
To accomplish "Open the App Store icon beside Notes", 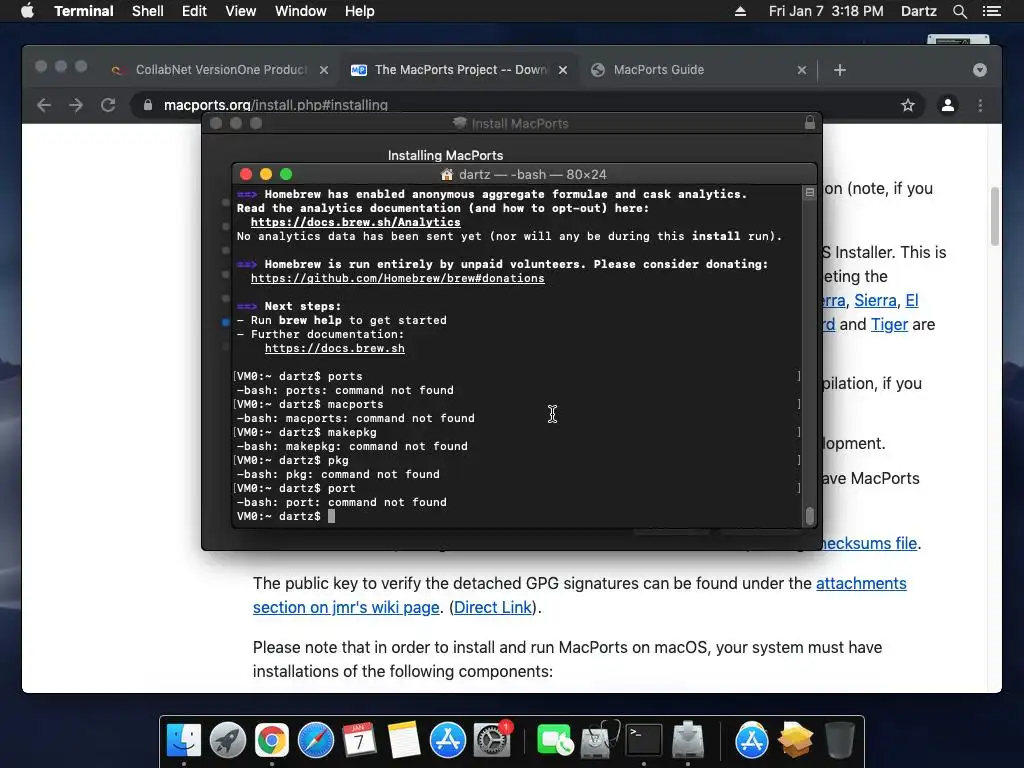I will [447, 741].
